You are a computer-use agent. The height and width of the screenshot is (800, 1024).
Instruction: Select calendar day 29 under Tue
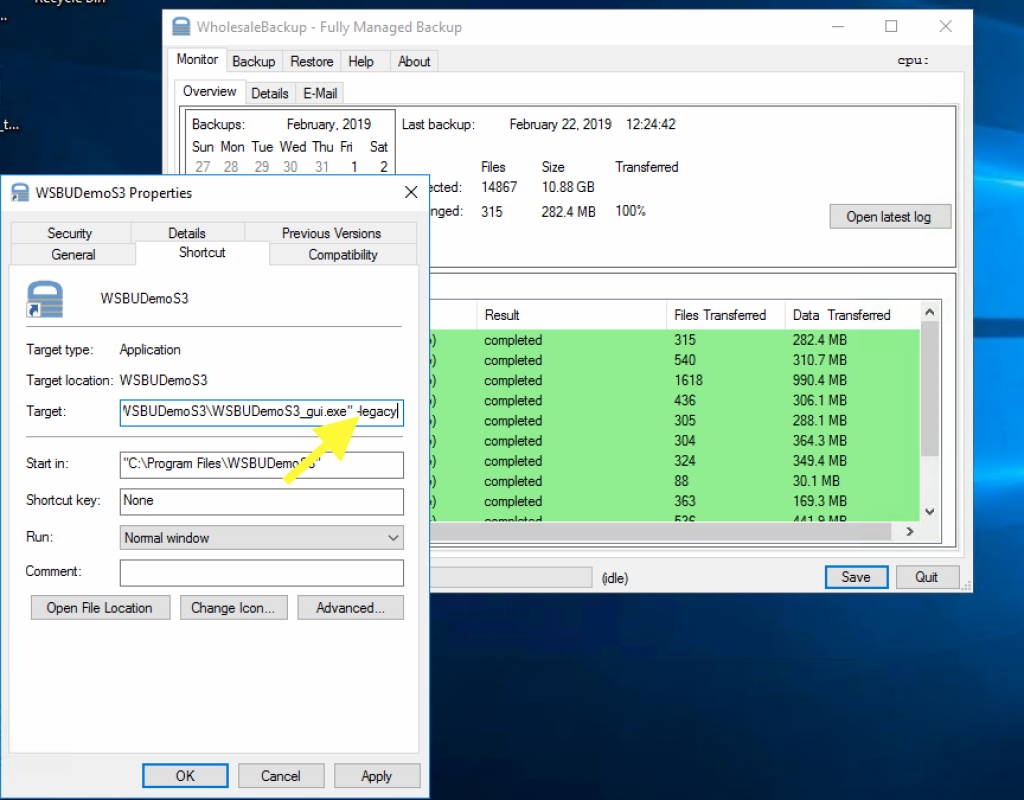(262, 167)
